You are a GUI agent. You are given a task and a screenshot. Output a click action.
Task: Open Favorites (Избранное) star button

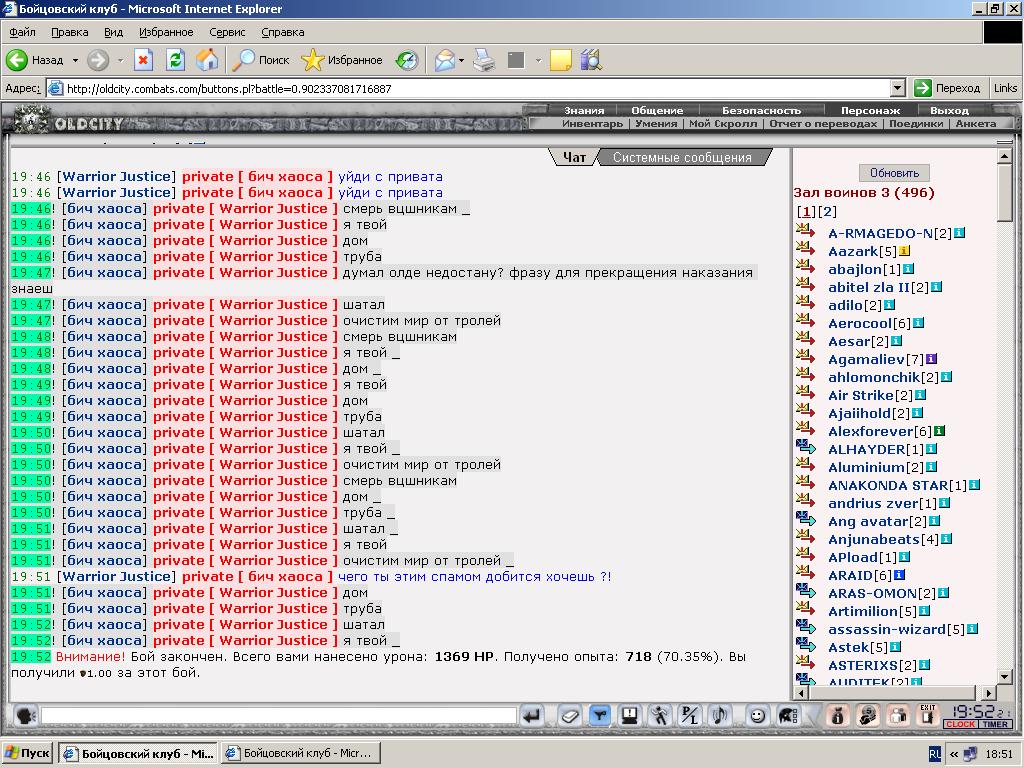point(342,60)
